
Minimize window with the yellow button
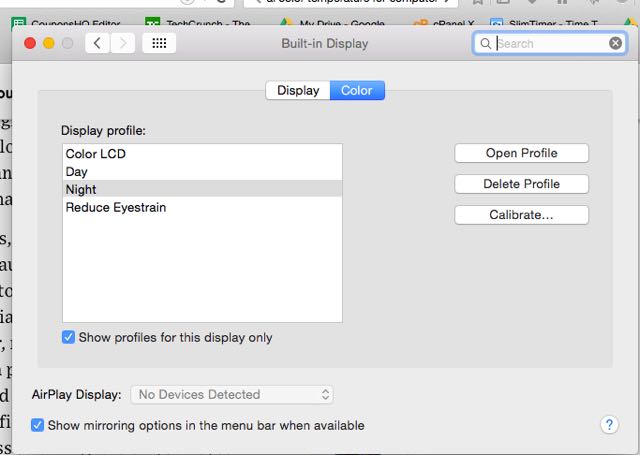pyautogui.click(x=49, y=43)
